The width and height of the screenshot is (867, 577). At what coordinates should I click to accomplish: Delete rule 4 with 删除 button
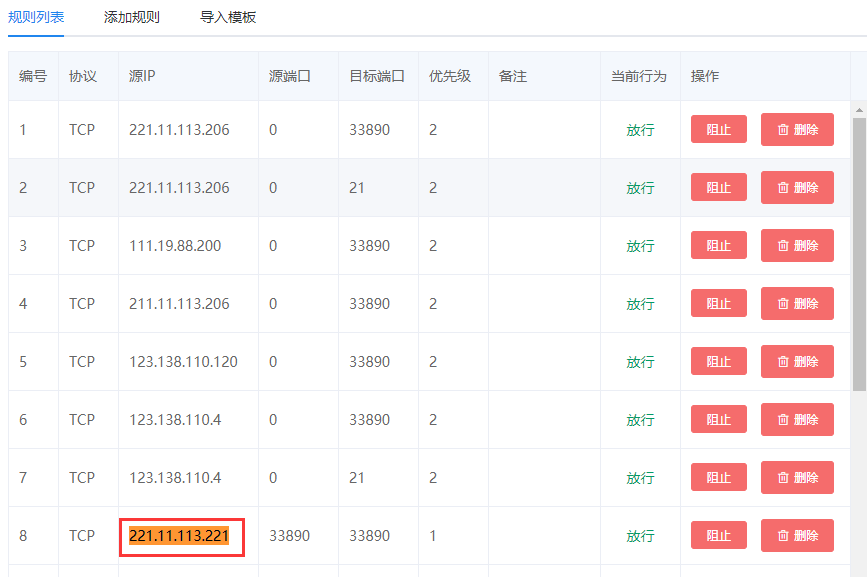(x=797, y=304)
